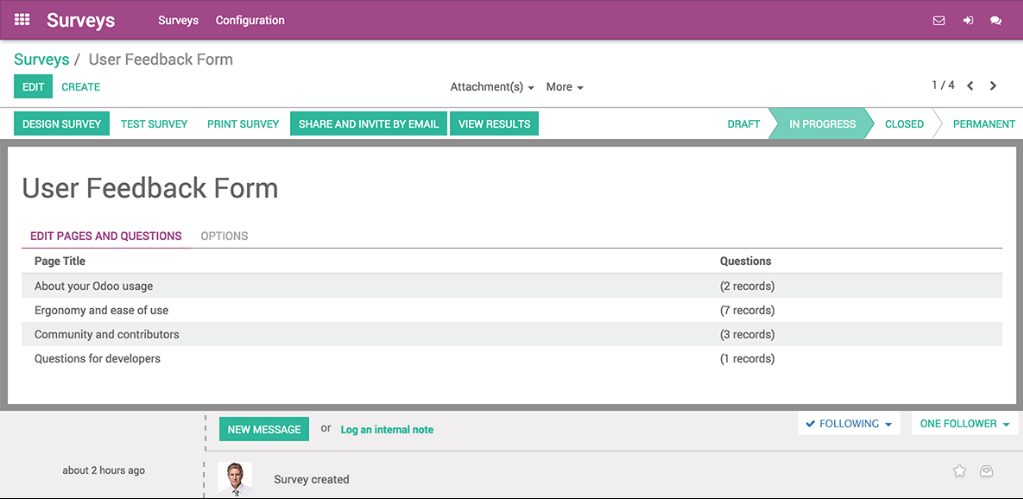Open the chat conversations icon

(x=996, y=20)
